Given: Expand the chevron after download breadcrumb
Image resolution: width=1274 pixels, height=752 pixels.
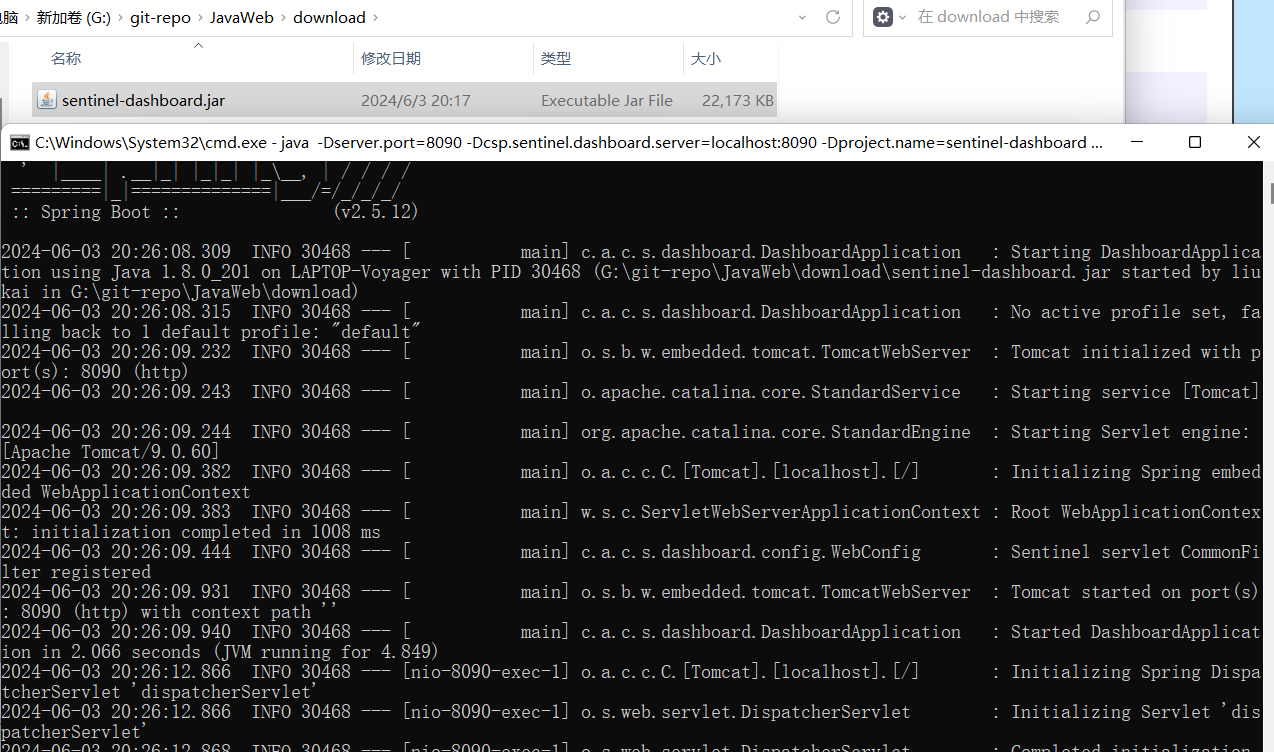Looking at the screenshot, I should point(375,18).
